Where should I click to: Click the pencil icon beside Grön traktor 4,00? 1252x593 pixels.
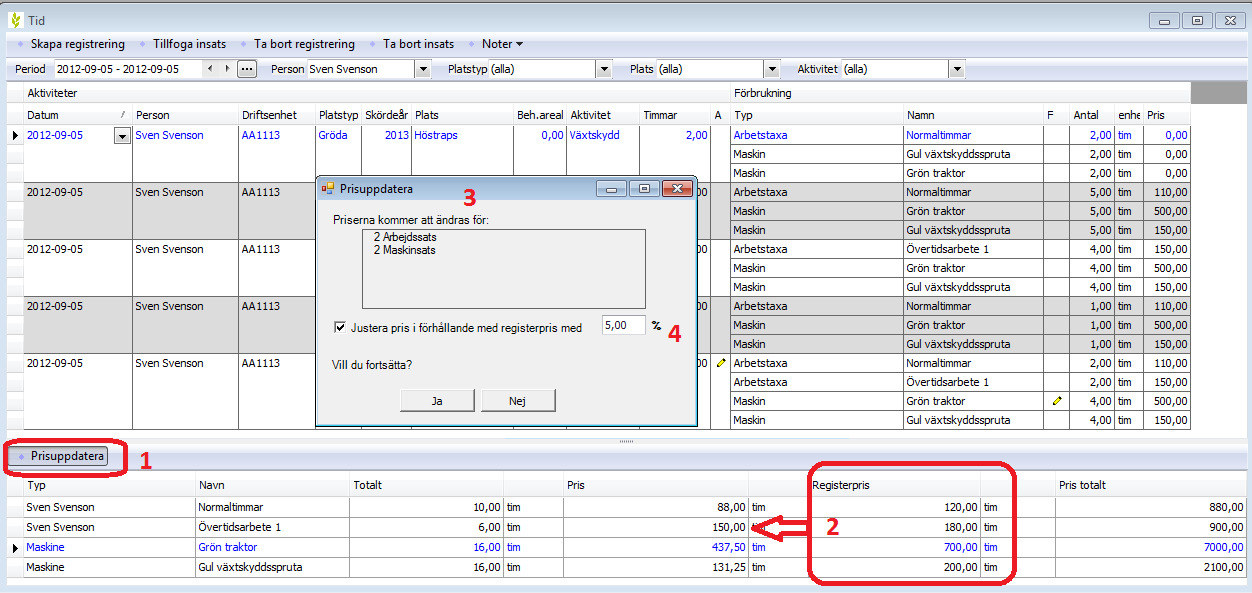[1057, 401]
